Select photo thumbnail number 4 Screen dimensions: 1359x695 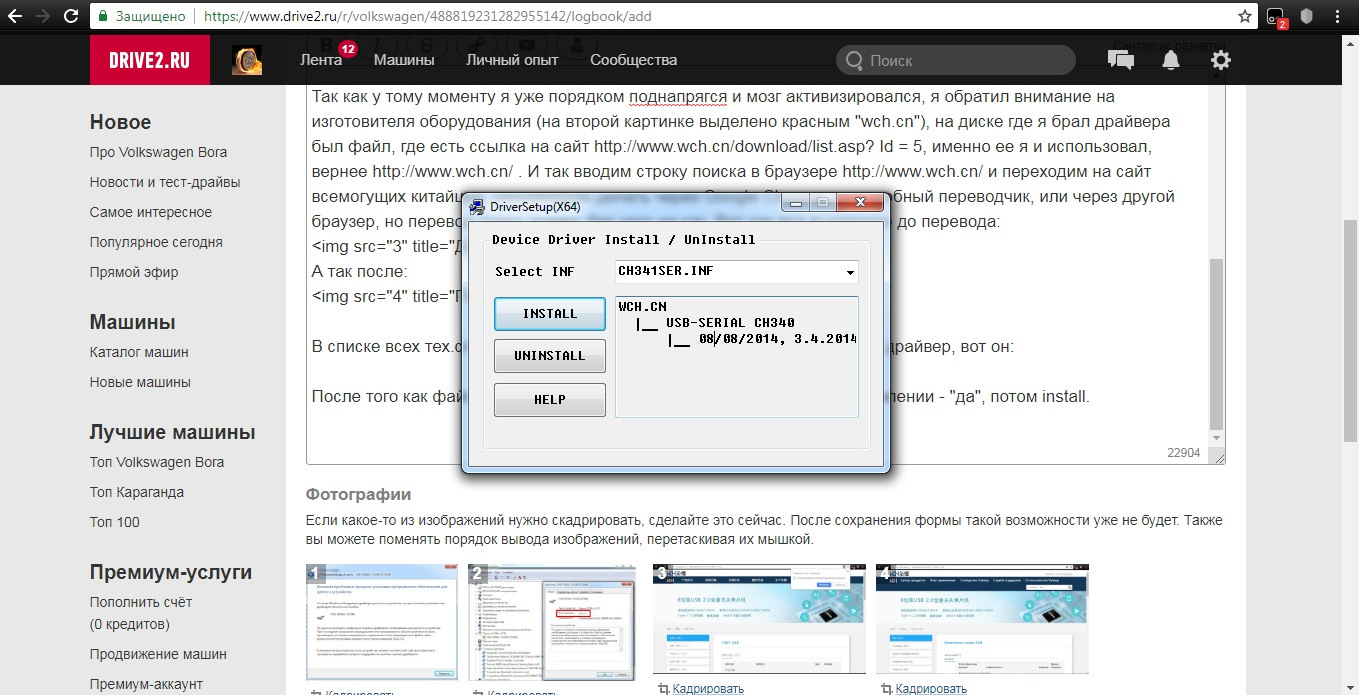pos(982,619)
